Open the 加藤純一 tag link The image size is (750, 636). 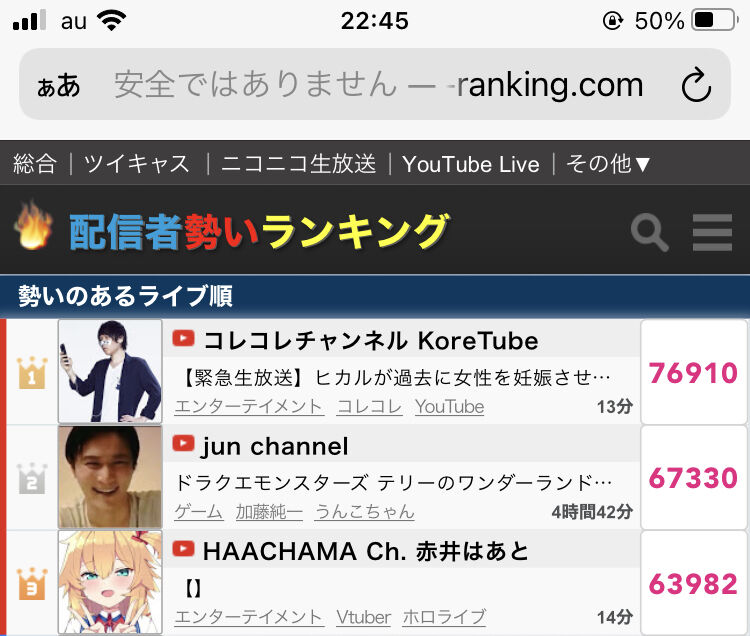point(269,512)
